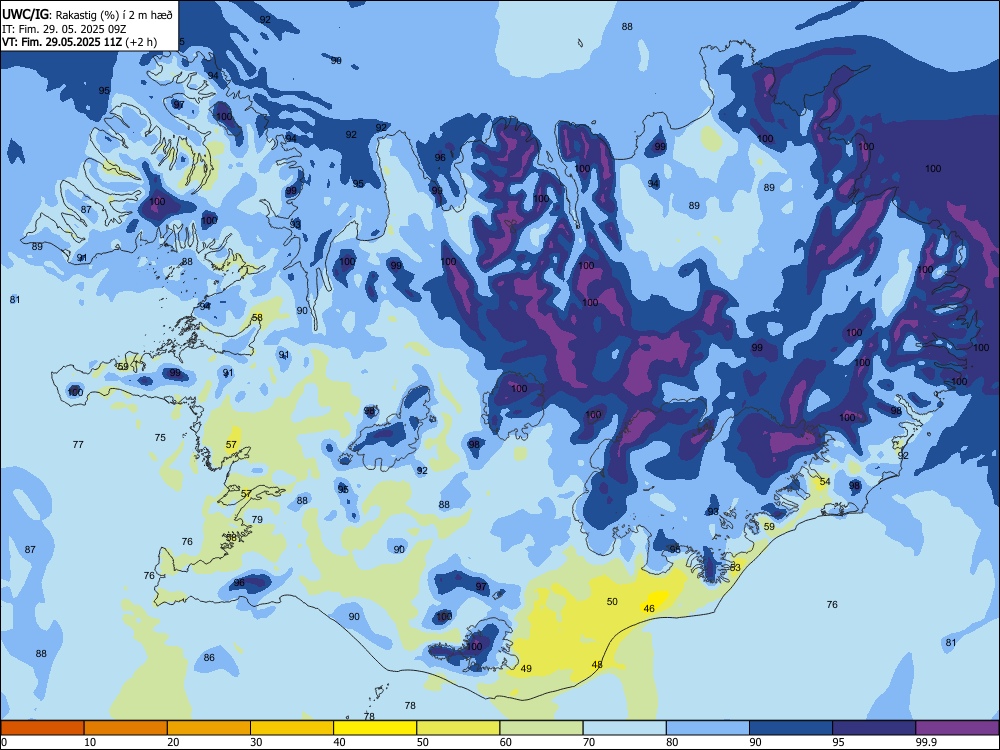Viewport: 1000px width, 750px height.
Task: Click the map value '50' near the south coast
Action: (612, 601)
